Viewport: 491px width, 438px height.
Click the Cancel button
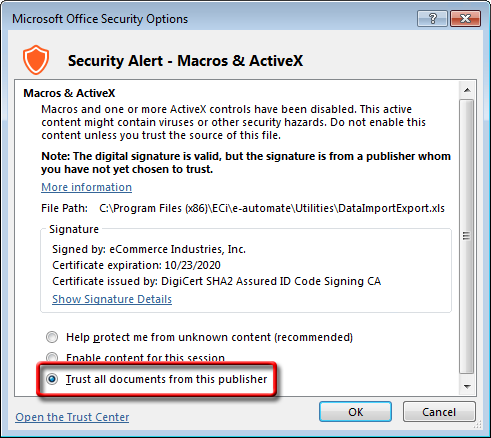point(439,412)
